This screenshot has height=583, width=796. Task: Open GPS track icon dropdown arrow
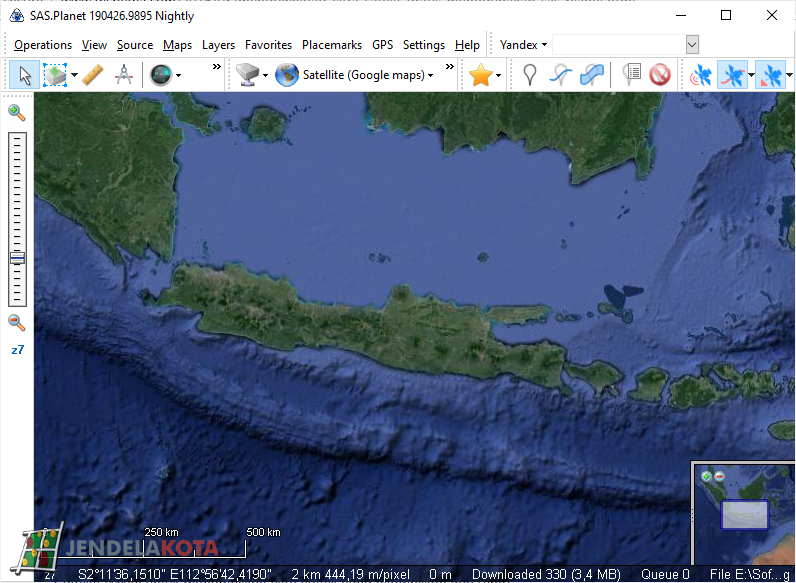coord(751,75)
